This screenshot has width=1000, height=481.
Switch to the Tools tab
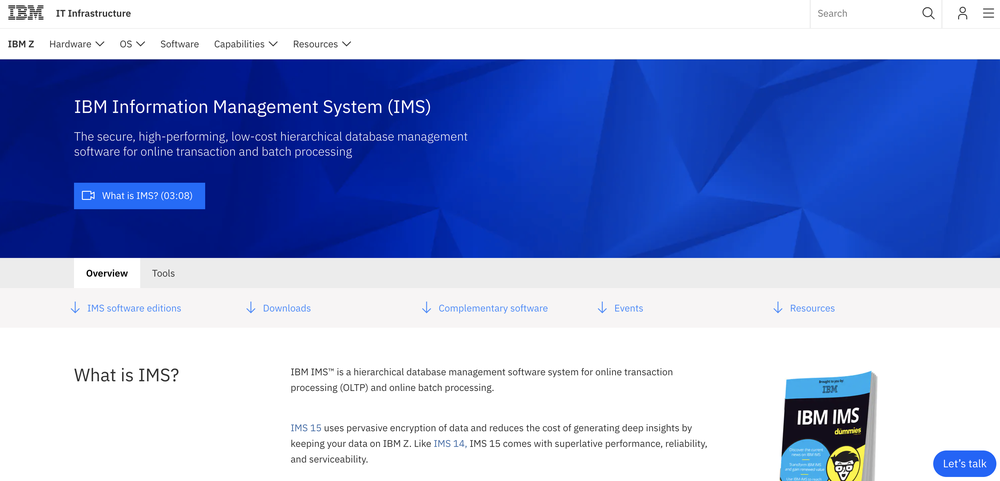click(163, 273)
